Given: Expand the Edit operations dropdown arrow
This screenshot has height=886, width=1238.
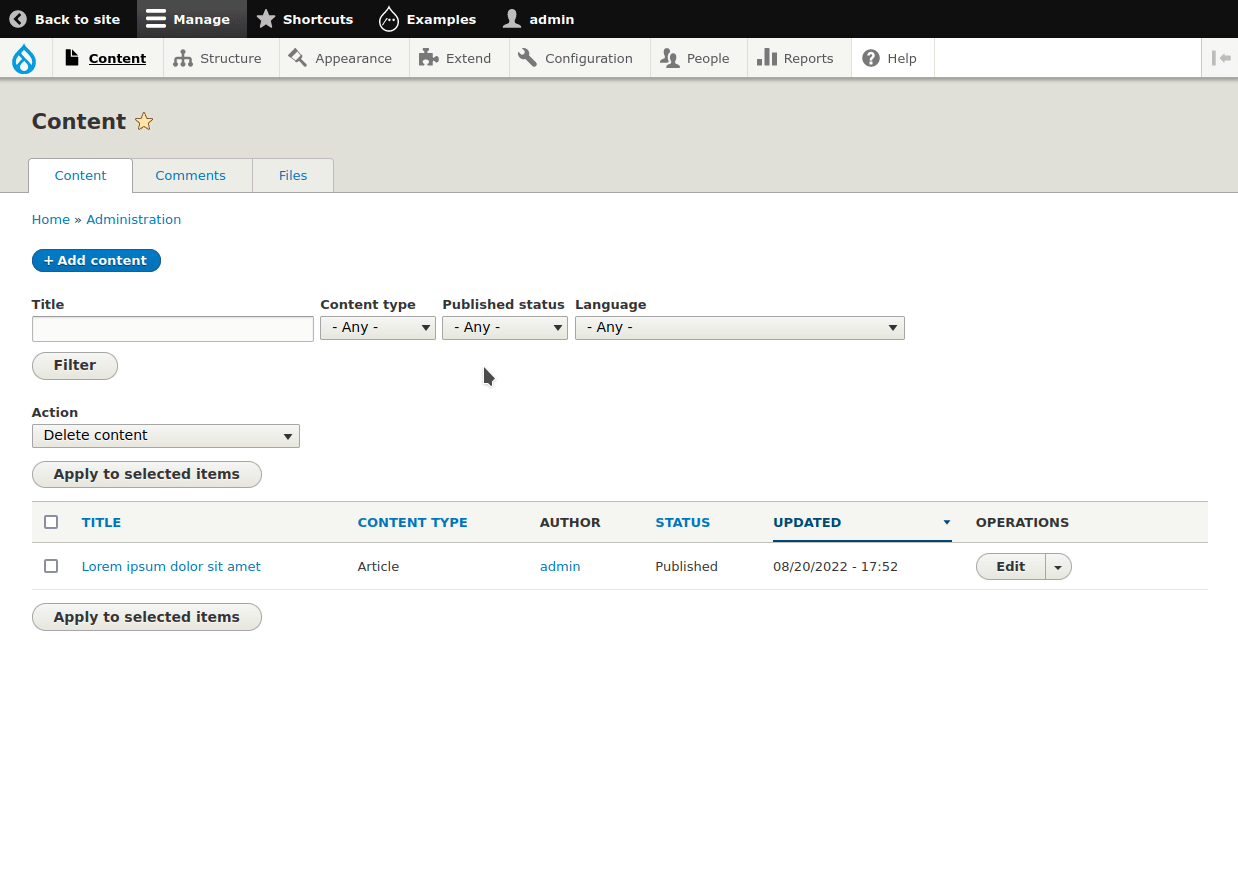Looking at the screenshot, I should [x=1057, y=566].
